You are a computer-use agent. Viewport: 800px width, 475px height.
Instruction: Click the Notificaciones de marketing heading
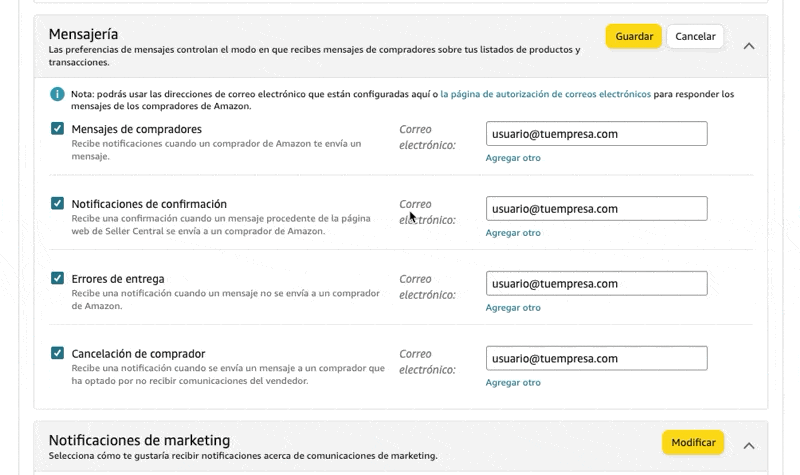coord(139,440)
